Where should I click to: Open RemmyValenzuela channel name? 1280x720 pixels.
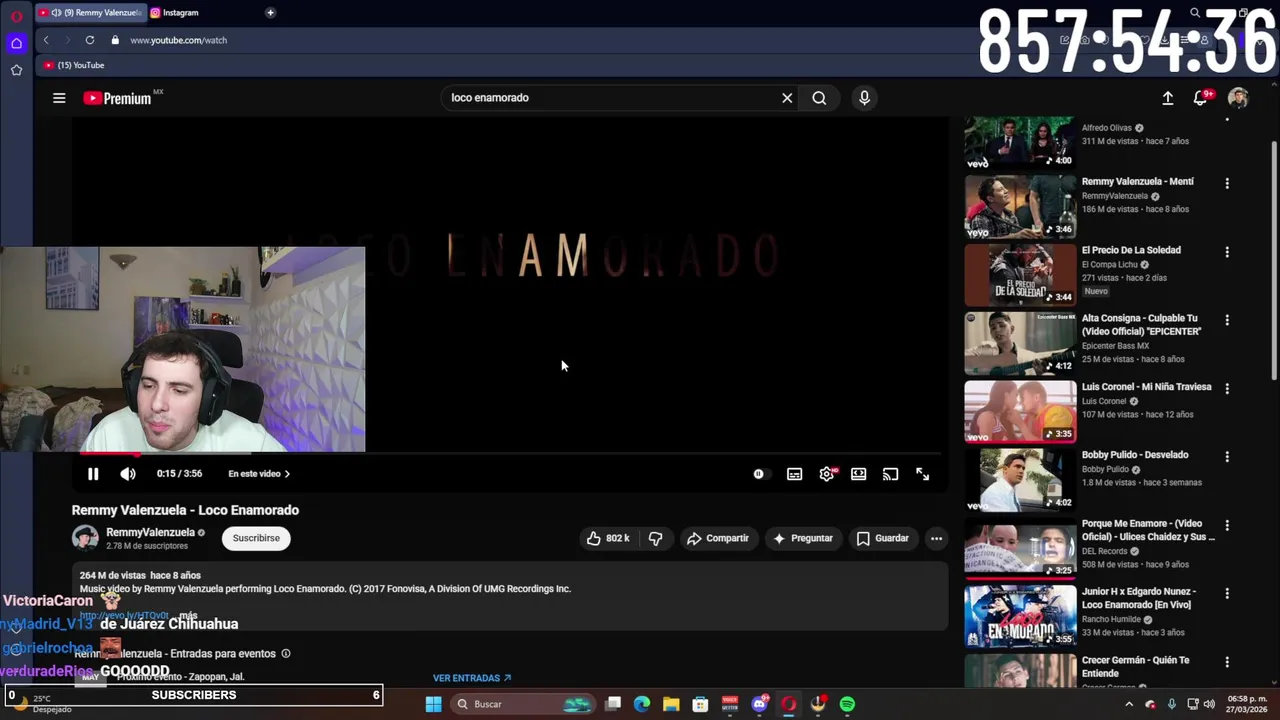tap(150, 533)
